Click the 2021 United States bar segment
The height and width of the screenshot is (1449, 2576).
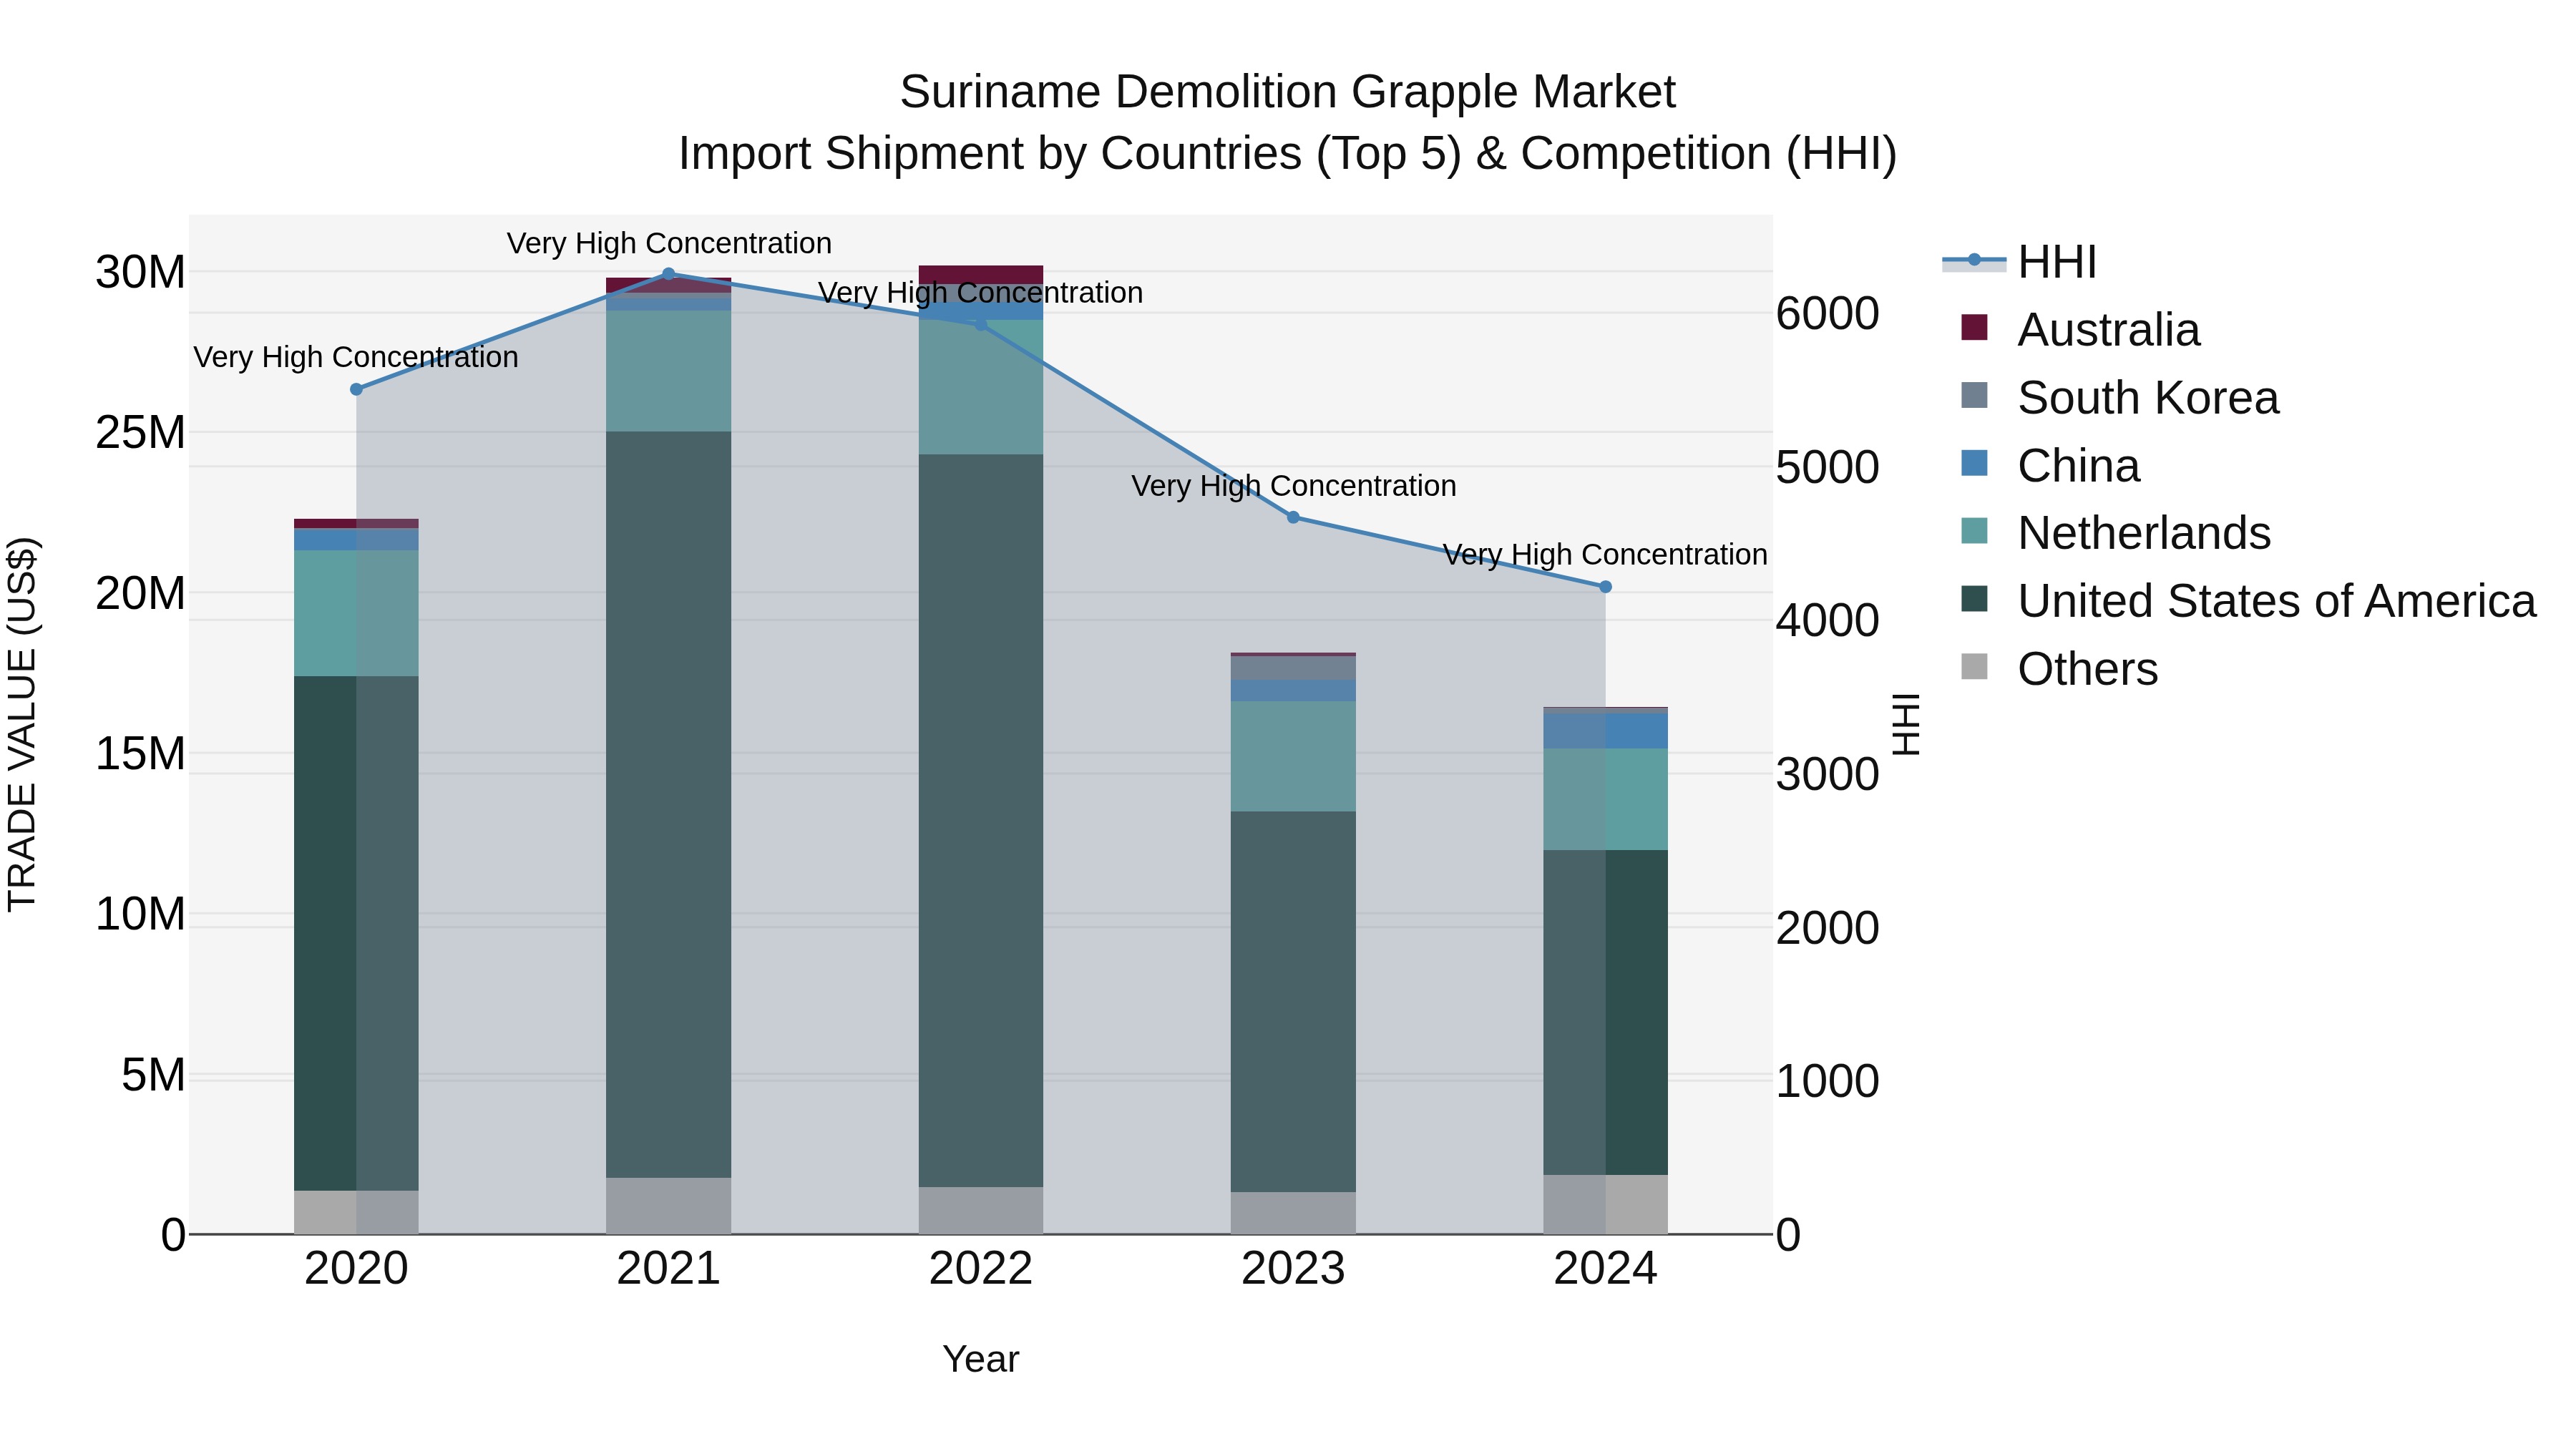(x=669, y=804)
